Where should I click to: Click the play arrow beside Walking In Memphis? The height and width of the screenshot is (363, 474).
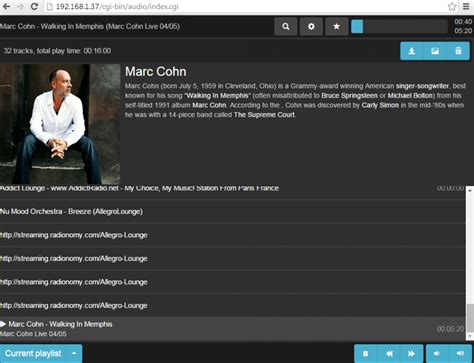pyautogui.click(x=3, y=324)
